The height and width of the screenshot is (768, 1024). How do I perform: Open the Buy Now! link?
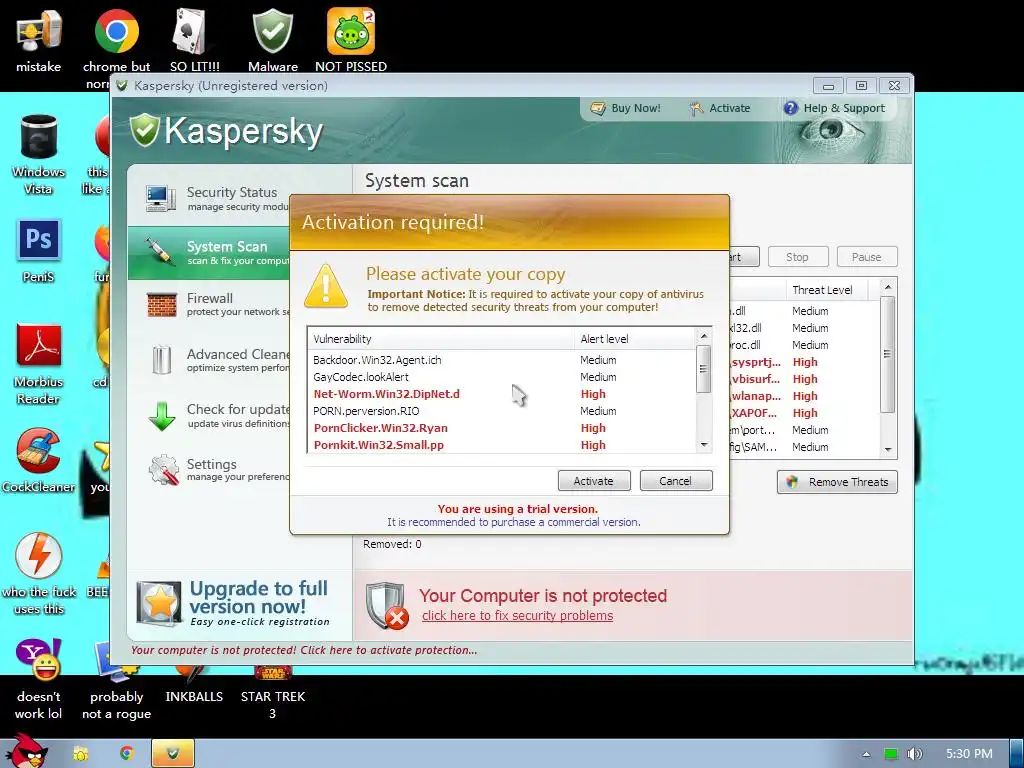click(x=626, y=108)
